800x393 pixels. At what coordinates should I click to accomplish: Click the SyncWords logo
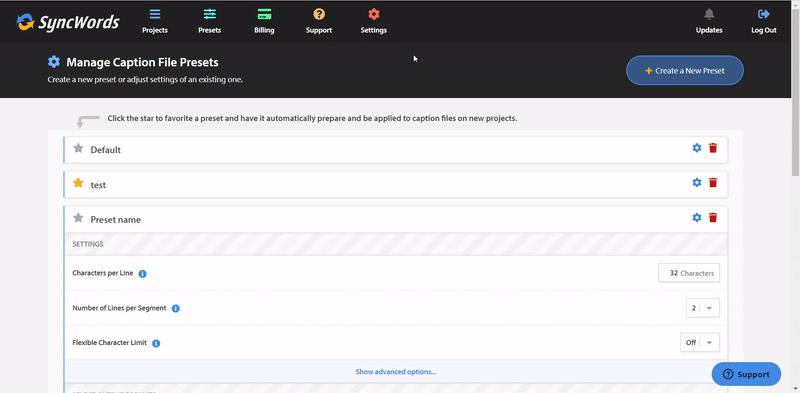68,21
